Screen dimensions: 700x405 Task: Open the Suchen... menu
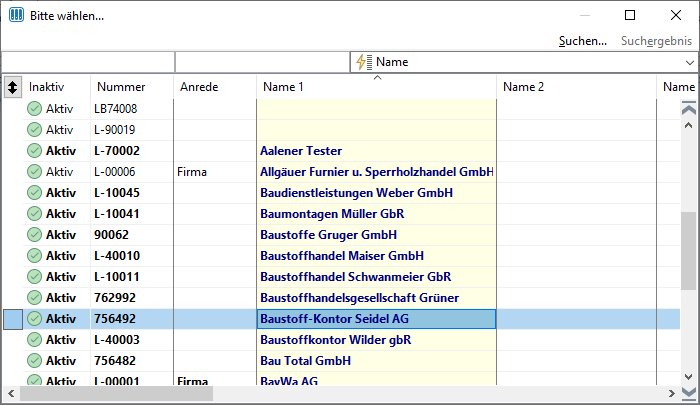pos(583,41)
